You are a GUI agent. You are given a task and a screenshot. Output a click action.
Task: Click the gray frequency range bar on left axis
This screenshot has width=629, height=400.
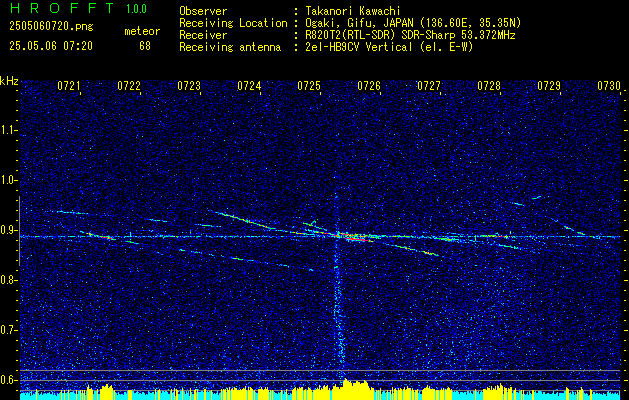[19, 231]
